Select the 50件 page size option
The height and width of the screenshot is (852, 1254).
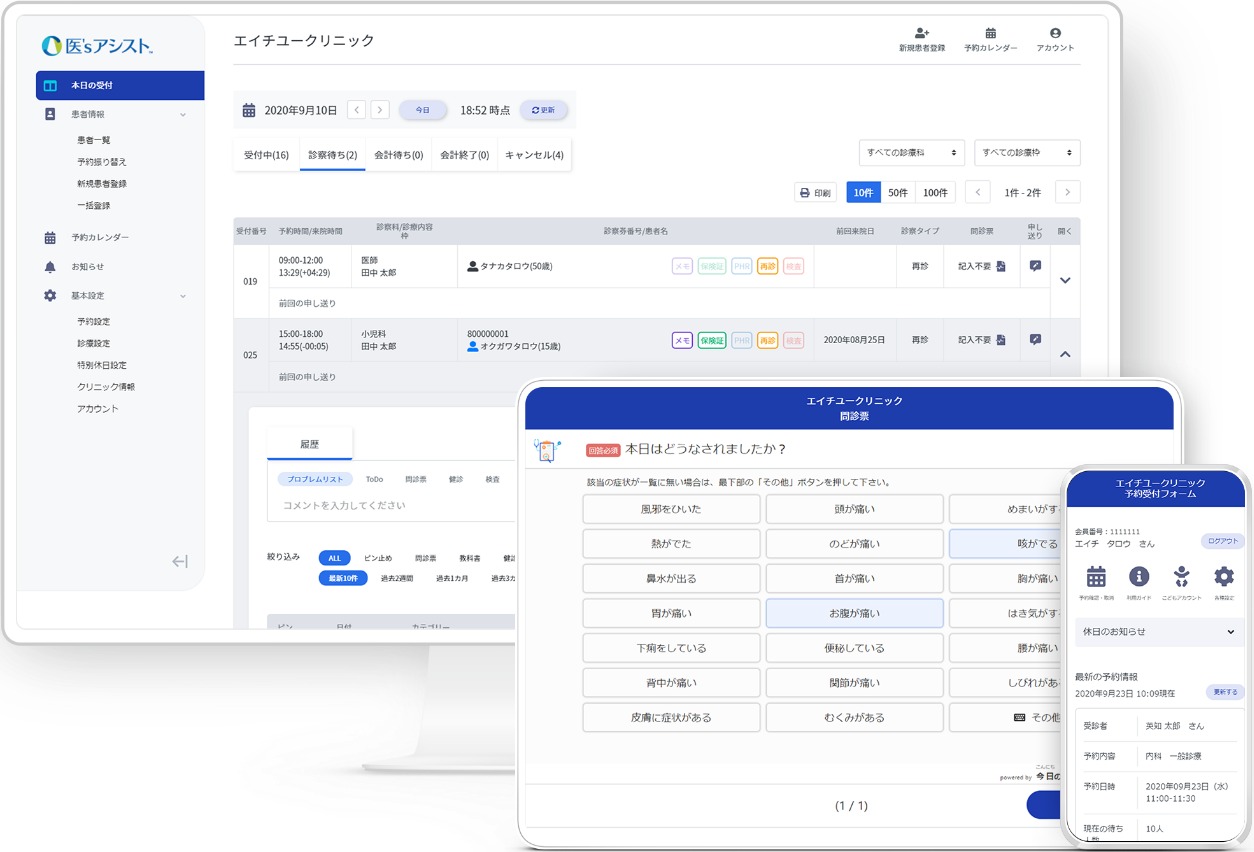[898, 193]
